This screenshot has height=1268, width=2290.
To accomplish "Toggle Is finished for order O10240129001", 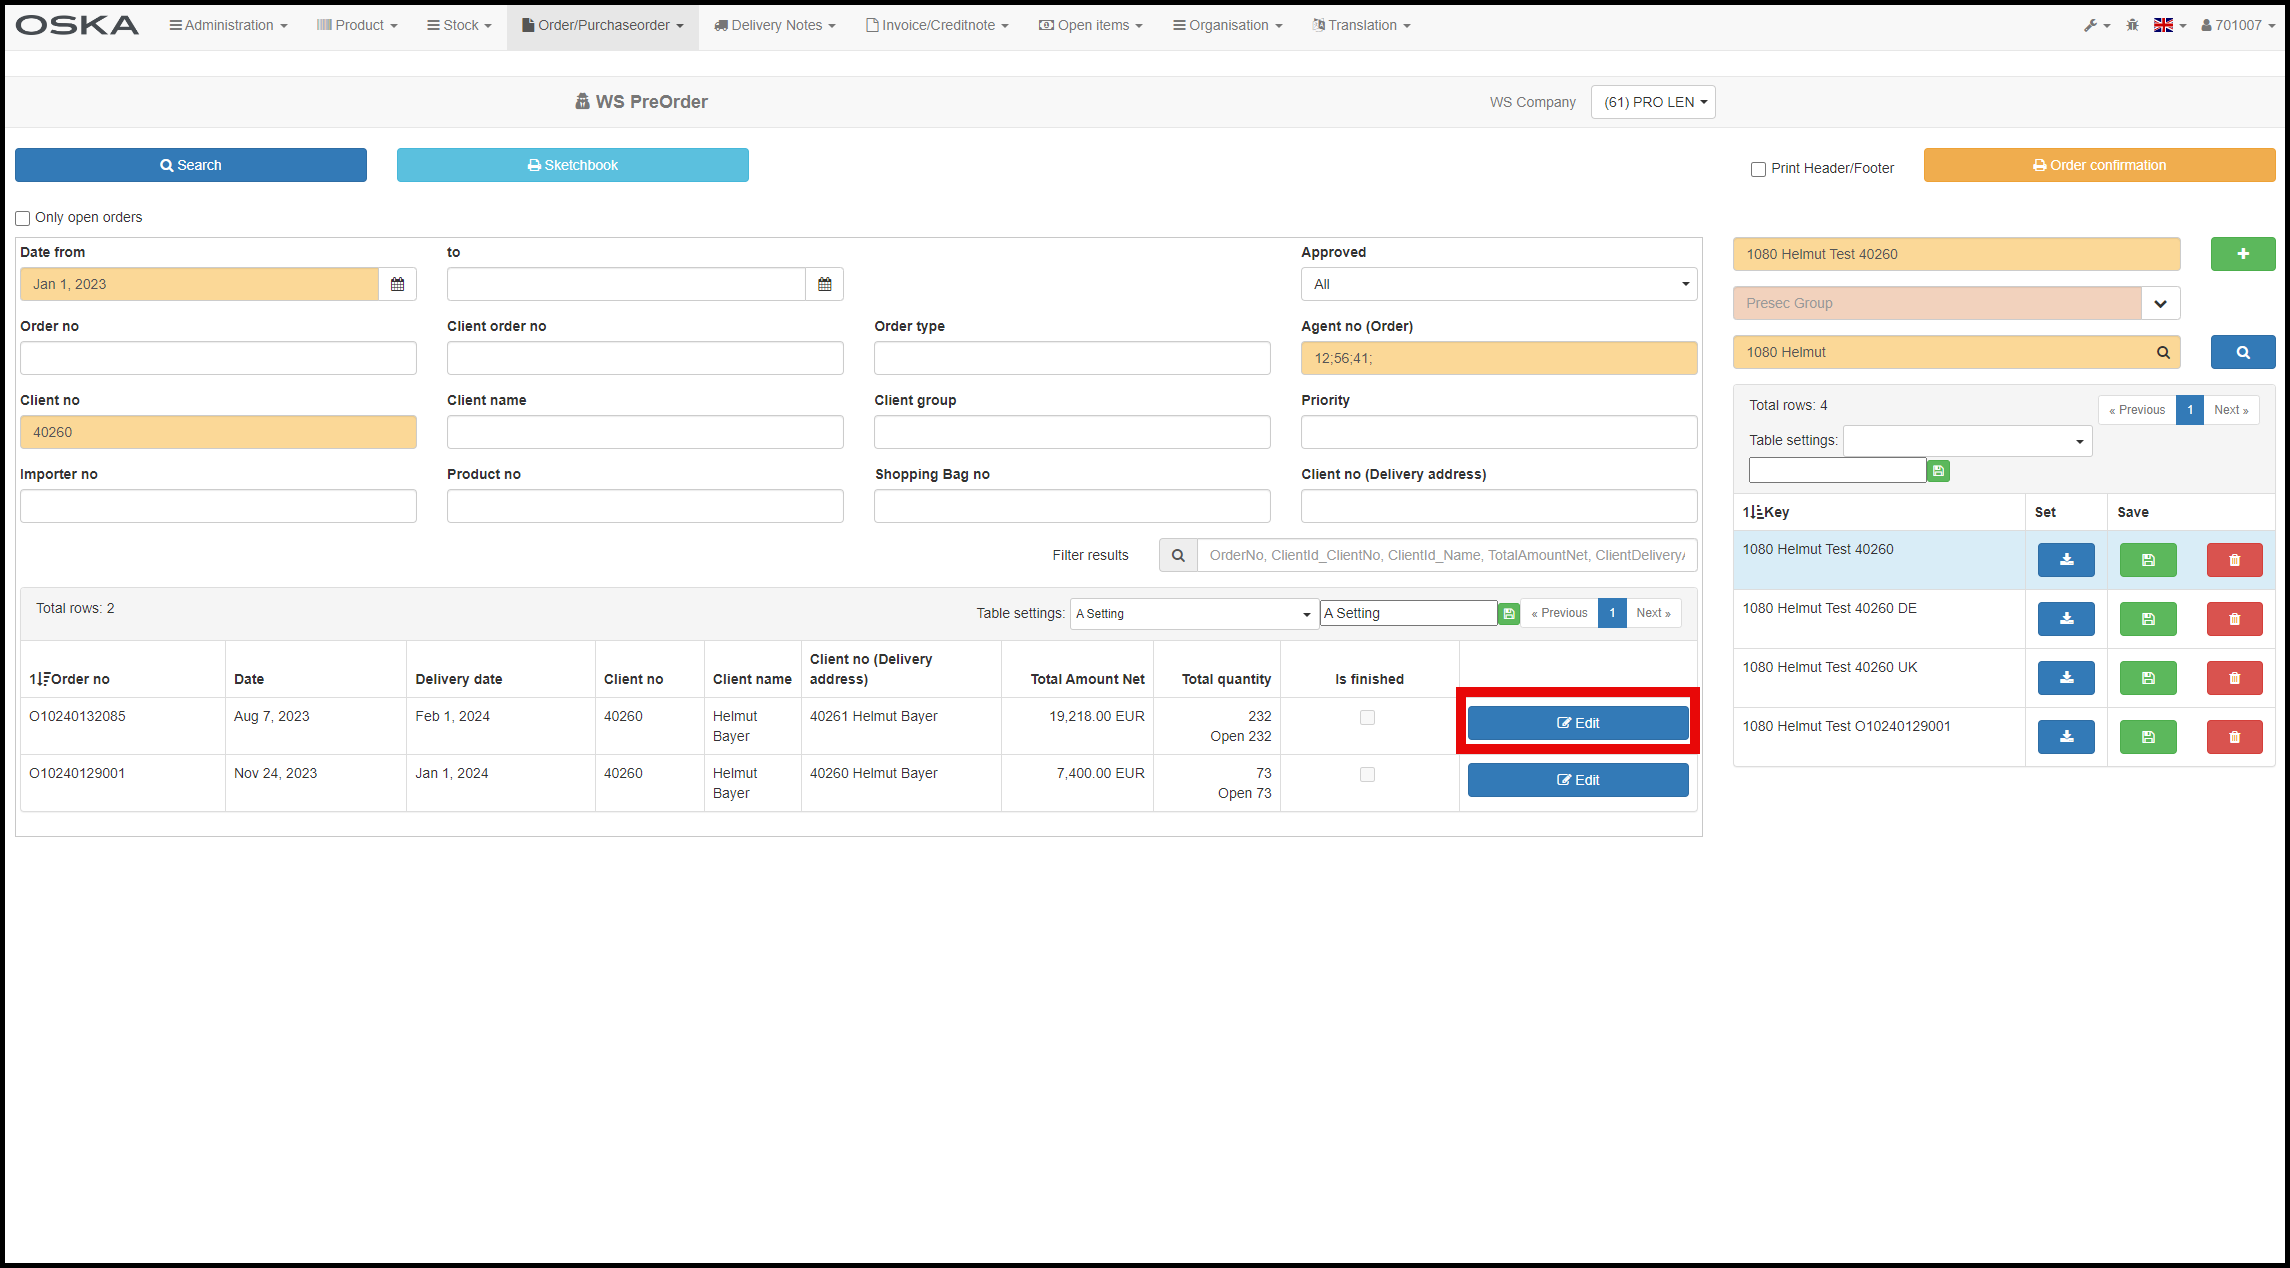I will [x=1367, y=775].
